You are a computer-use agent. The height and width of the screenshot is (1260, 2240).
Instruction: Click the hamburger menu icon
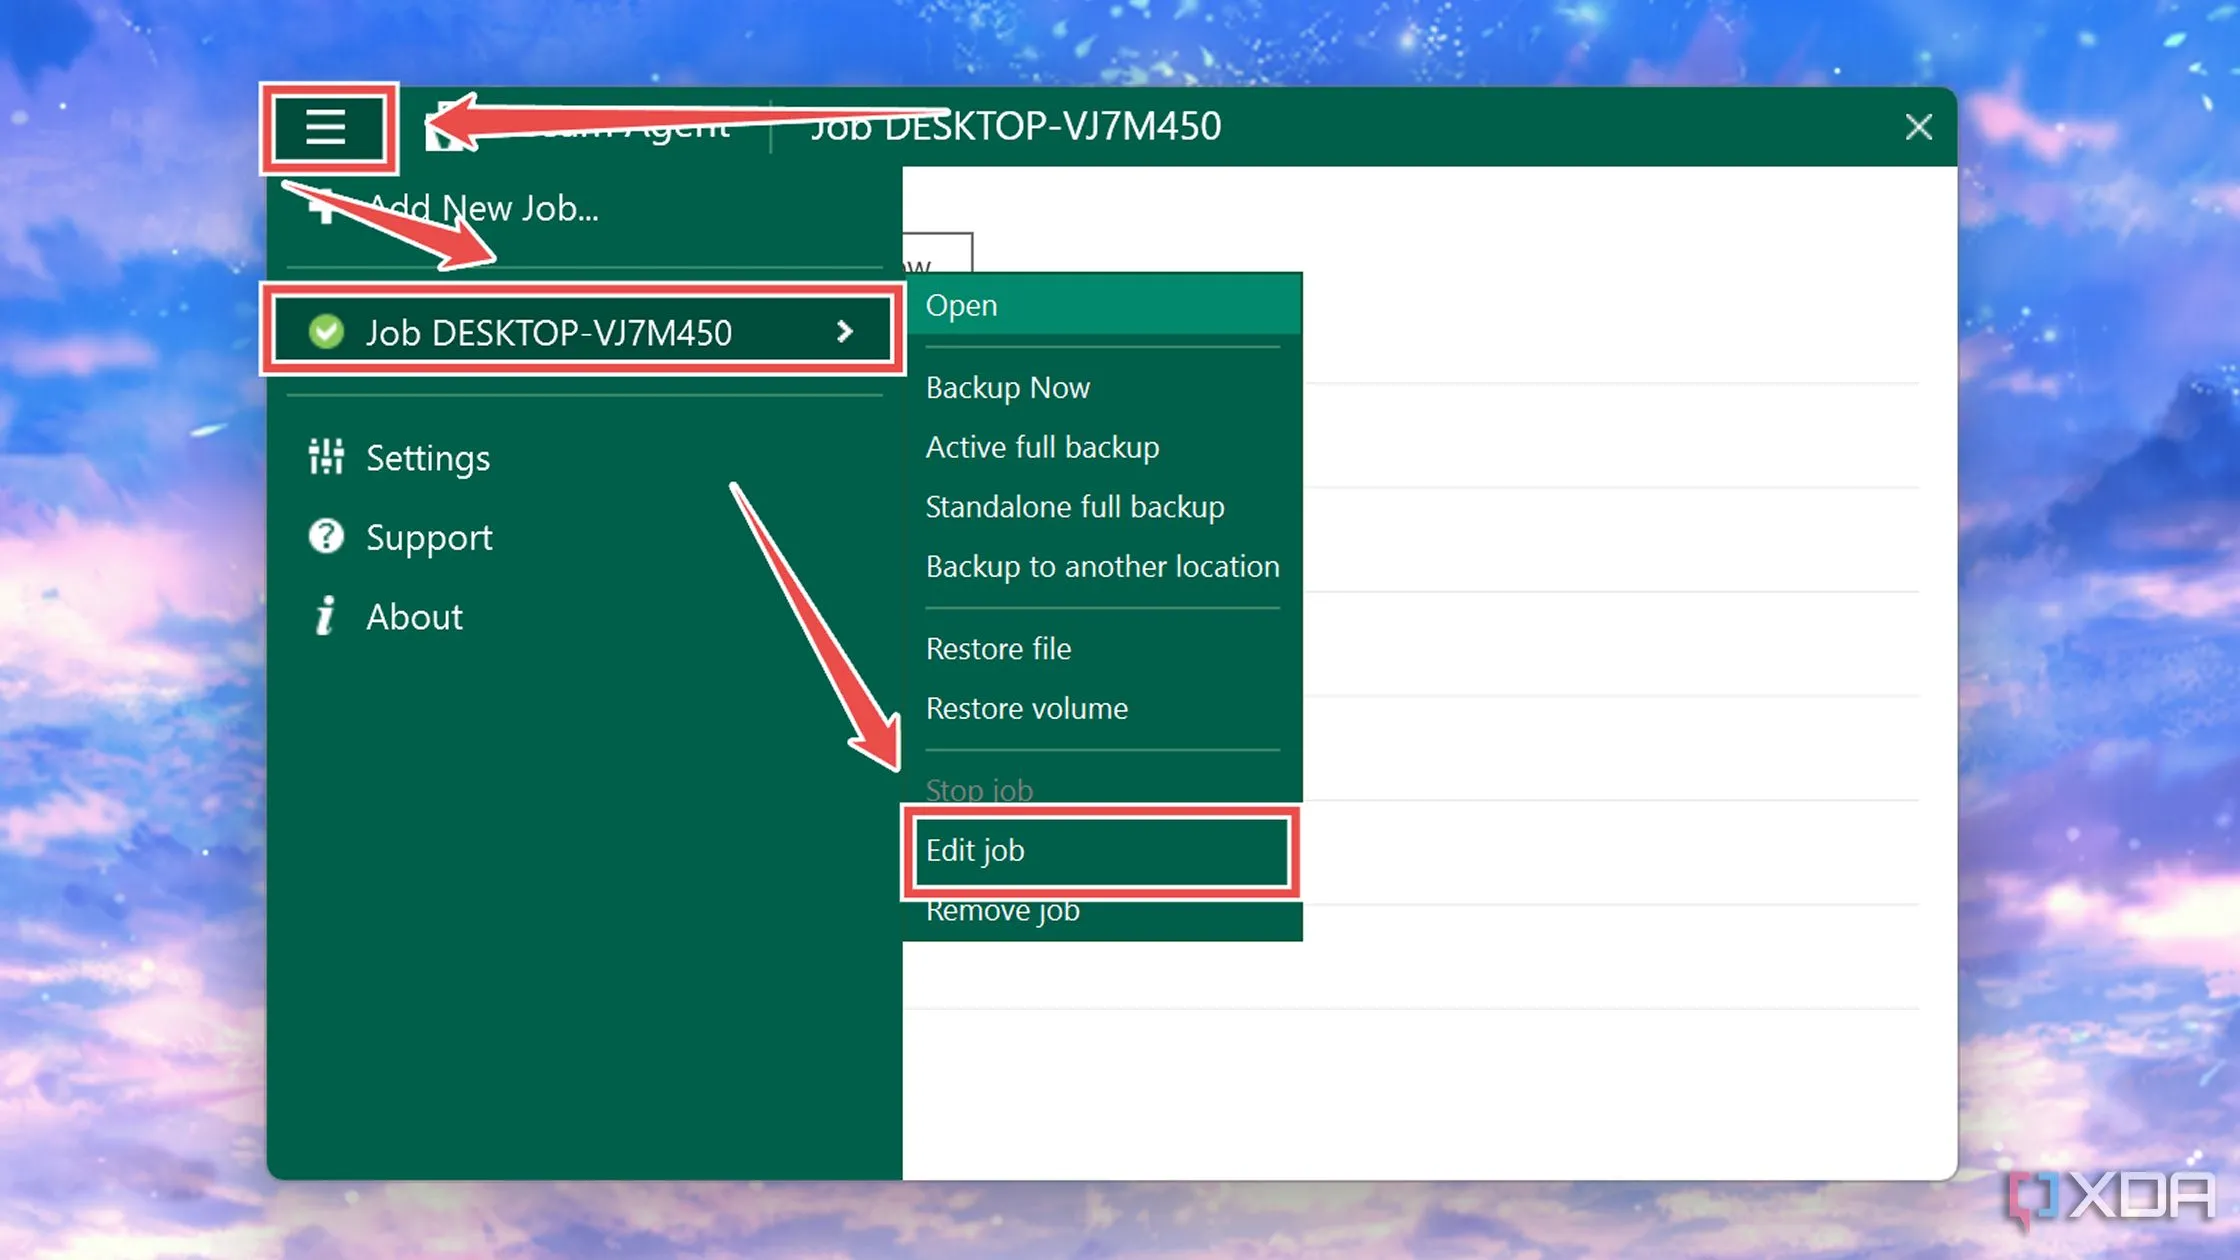point(325,127)
